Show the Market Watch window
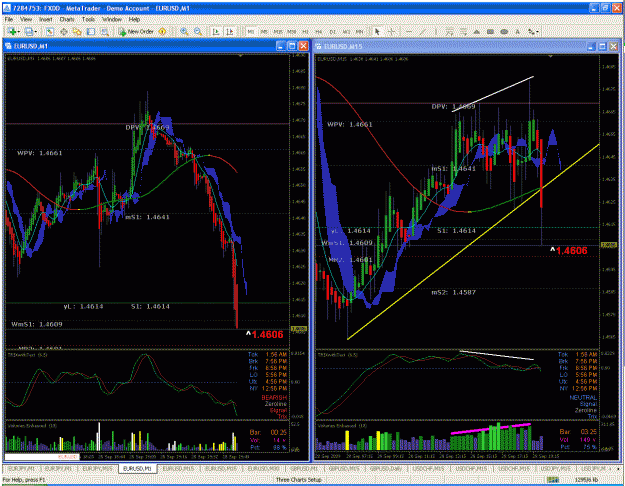 click(x=49, y=31)
